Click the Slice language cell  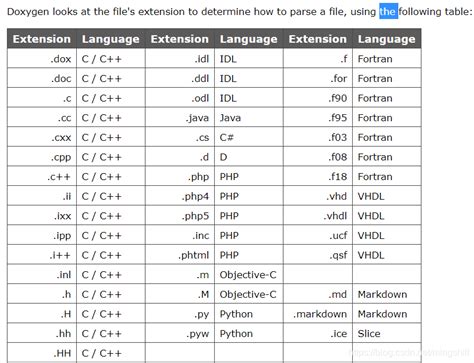click(x=387, y=333)
